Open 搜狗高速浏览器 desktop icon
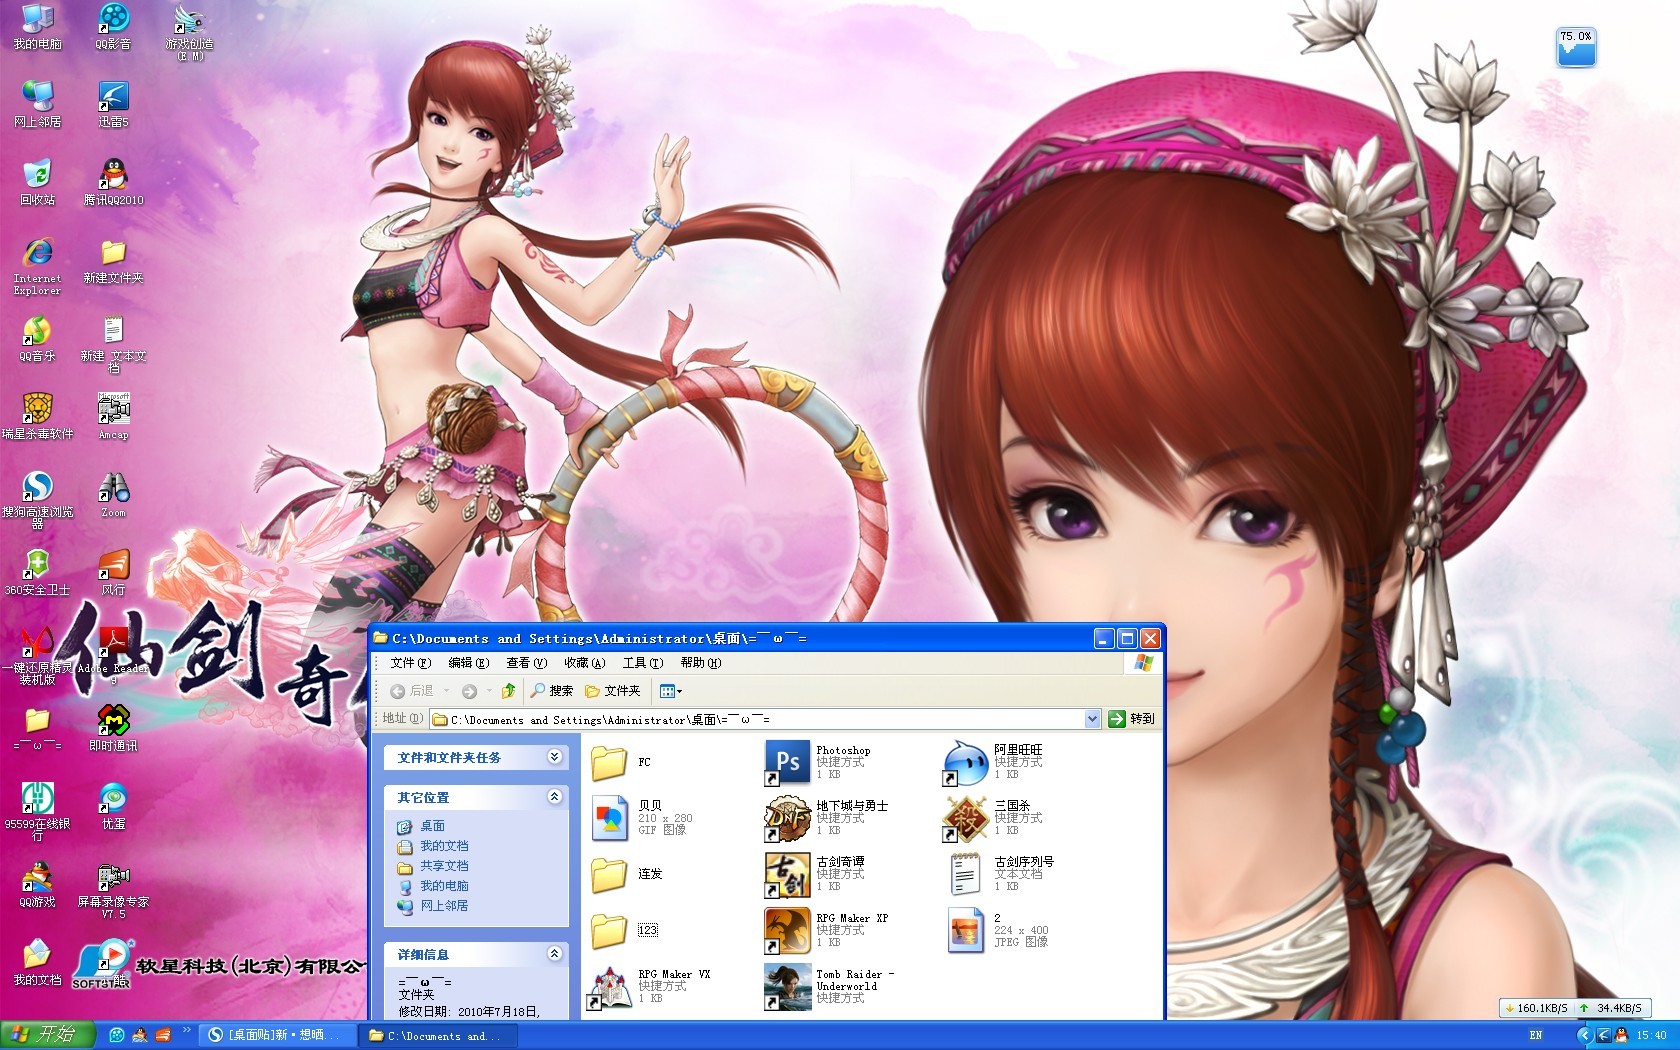The width and height of the screenshot is (1680, 1050). (37, 499)
